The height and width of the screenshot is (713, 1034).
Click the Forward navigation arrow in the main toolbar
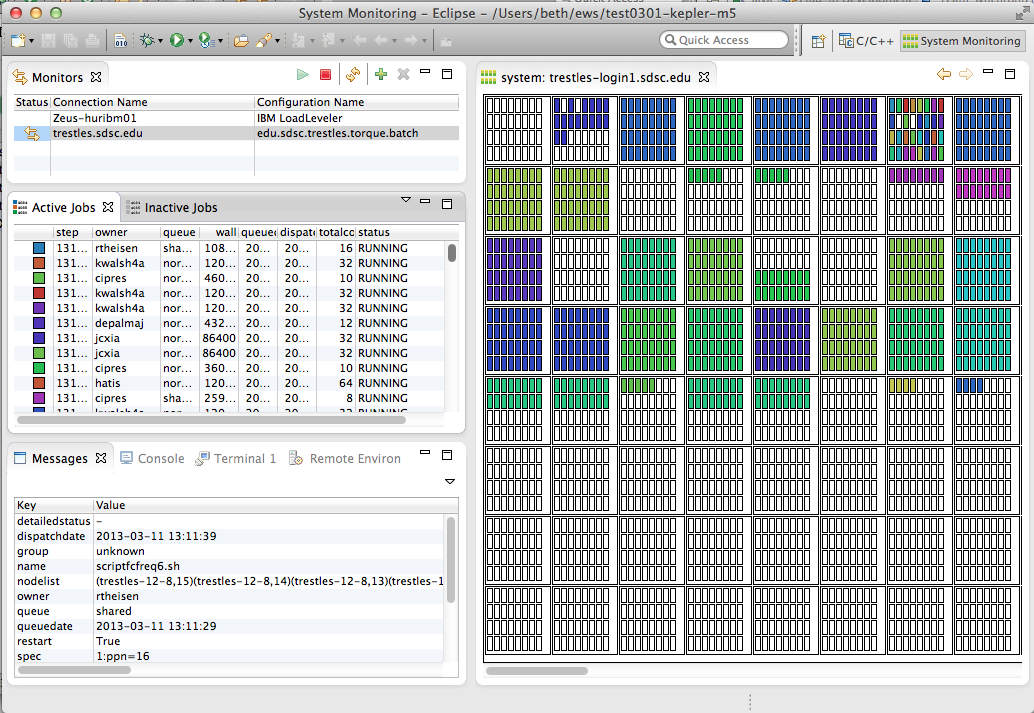point(410,41)
